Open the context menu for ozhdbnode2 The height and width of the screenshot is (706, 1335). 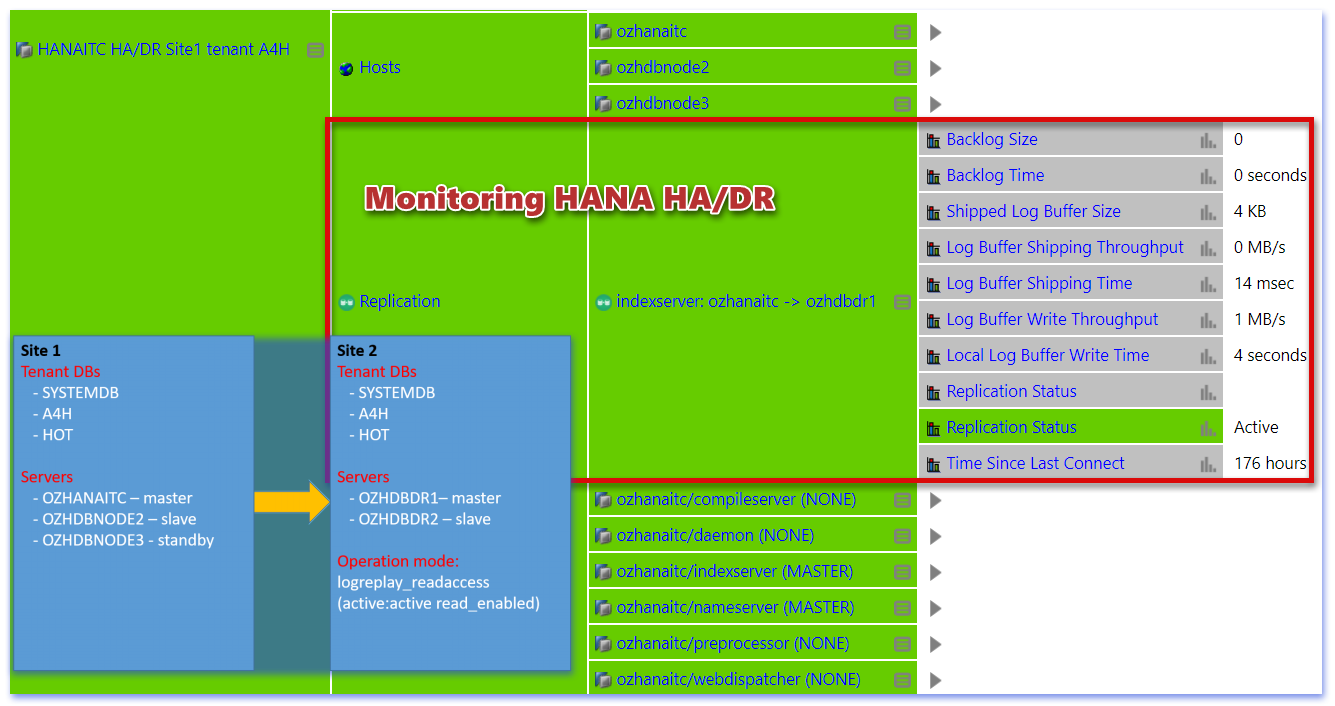(900, 67)
